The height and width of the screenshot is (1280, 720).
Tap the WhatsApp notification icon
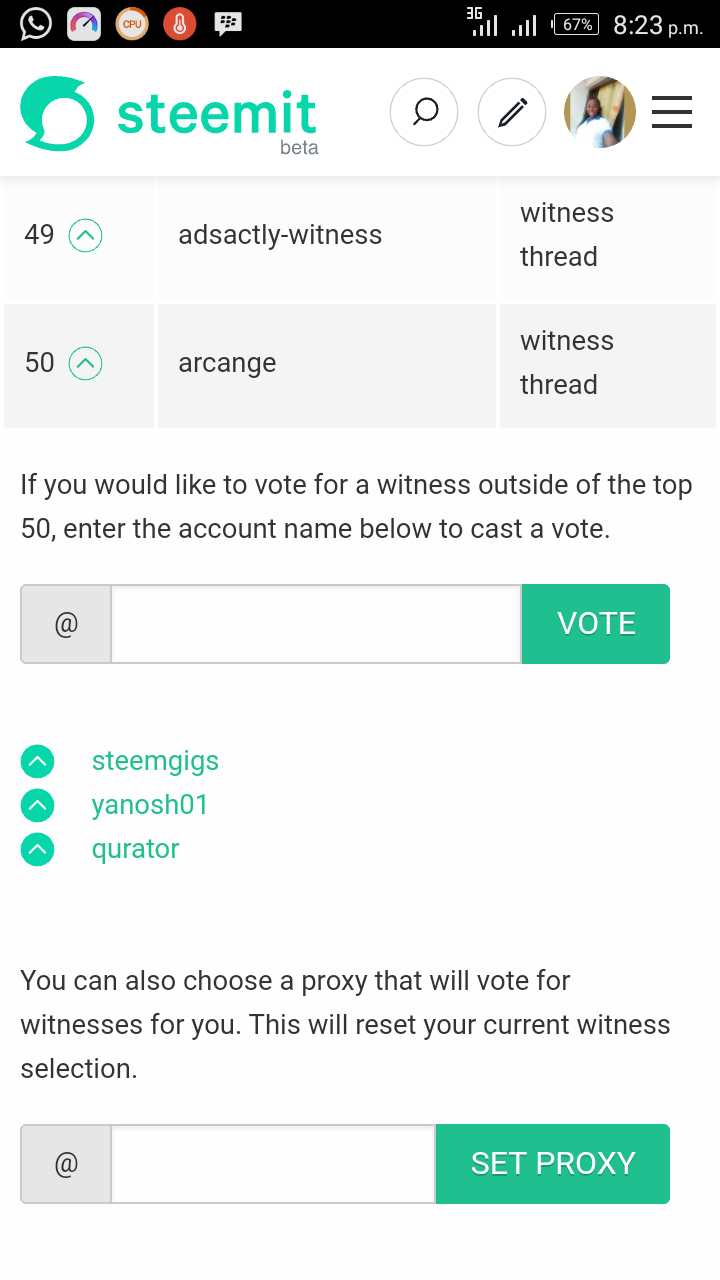tap(35, 23)
